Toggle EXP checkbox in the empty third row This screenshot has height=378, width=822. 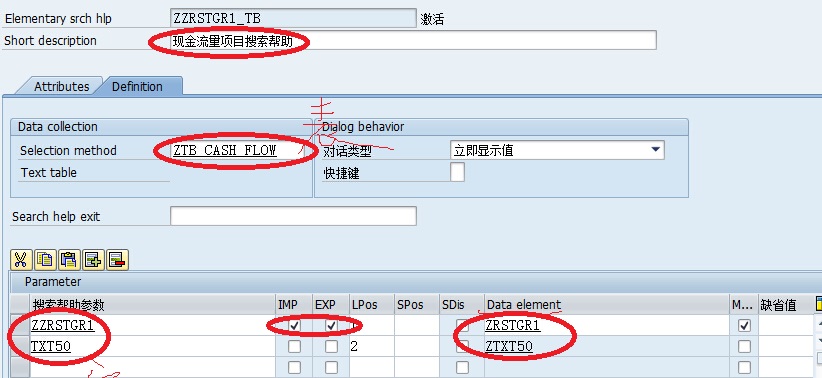[x=331, y=368]
